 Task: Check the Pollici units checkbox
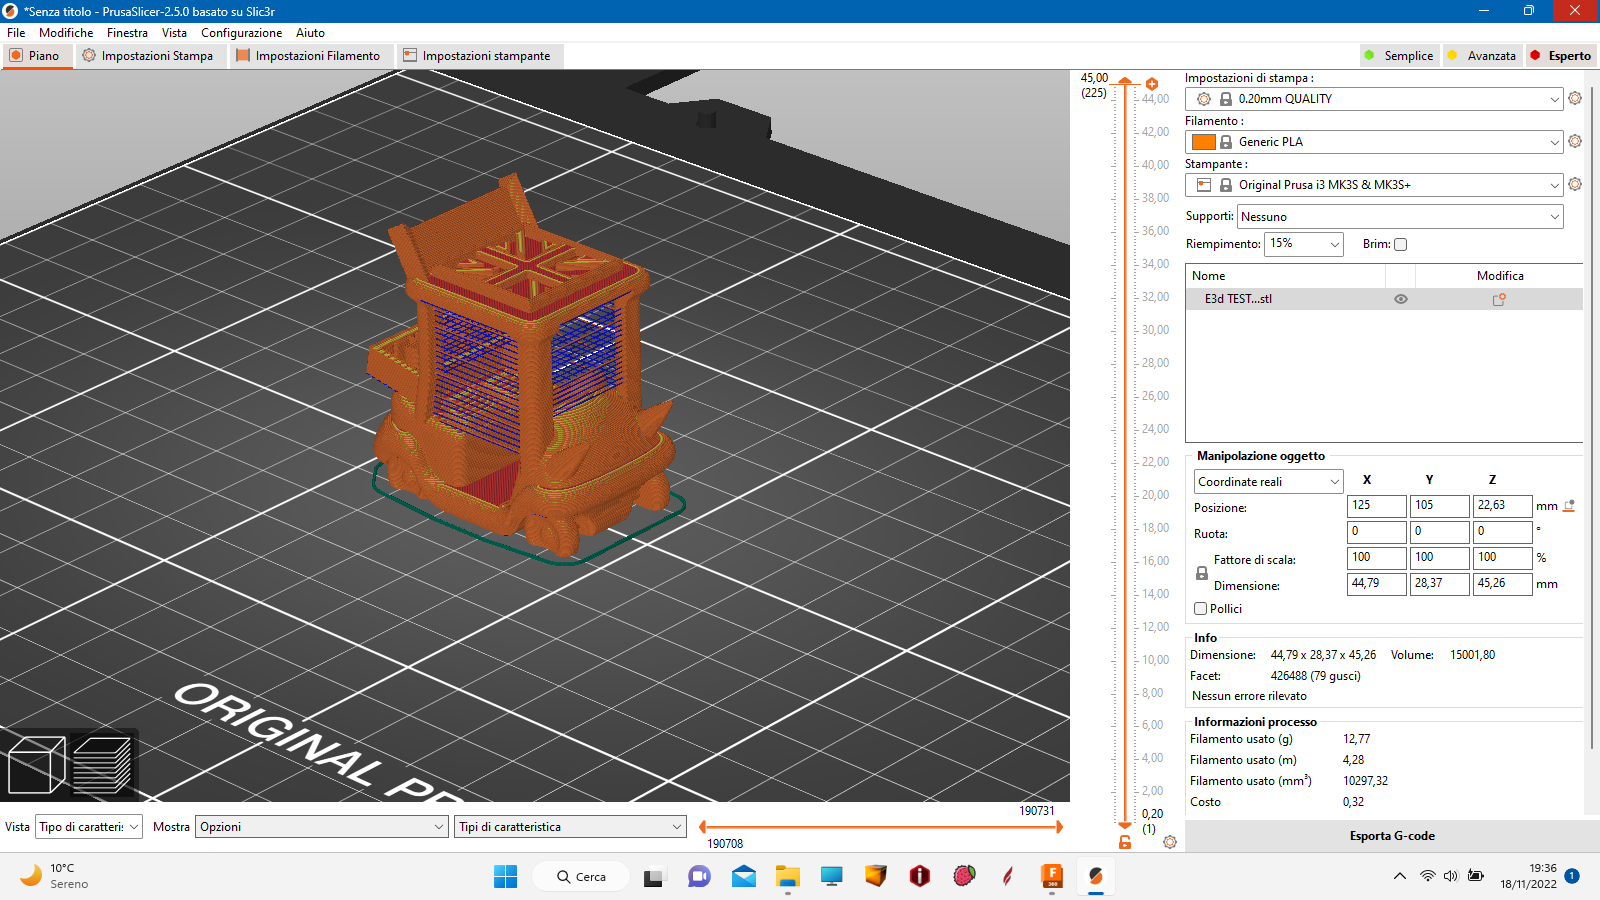[x=1201, y=609]
